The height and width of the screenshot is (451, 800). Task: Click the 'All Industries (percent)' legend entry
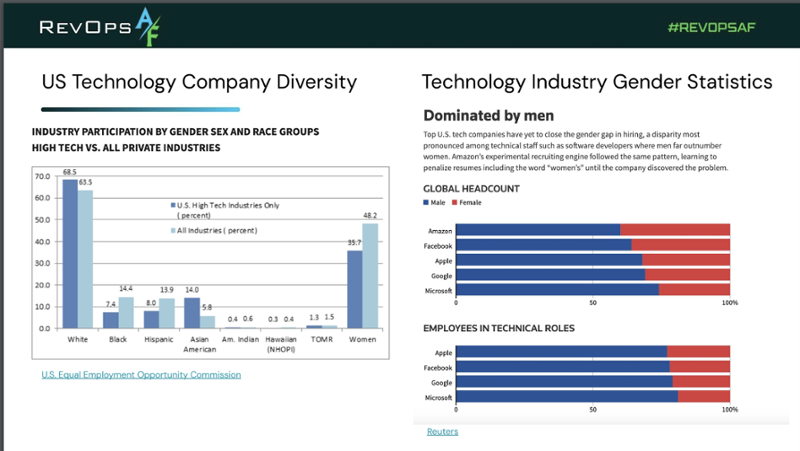(x=214, y=231)
